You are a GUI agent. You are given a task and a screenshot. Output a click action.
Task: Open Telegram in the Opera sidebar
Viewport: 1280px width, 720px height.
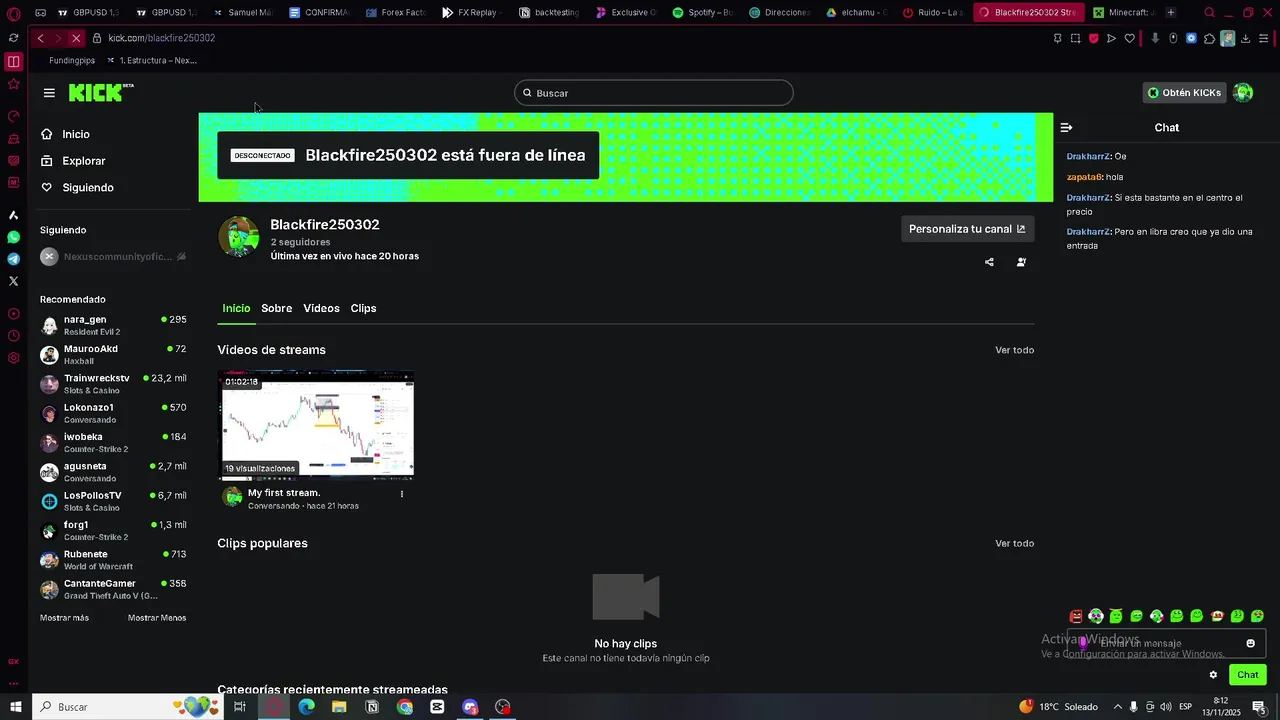14,259
